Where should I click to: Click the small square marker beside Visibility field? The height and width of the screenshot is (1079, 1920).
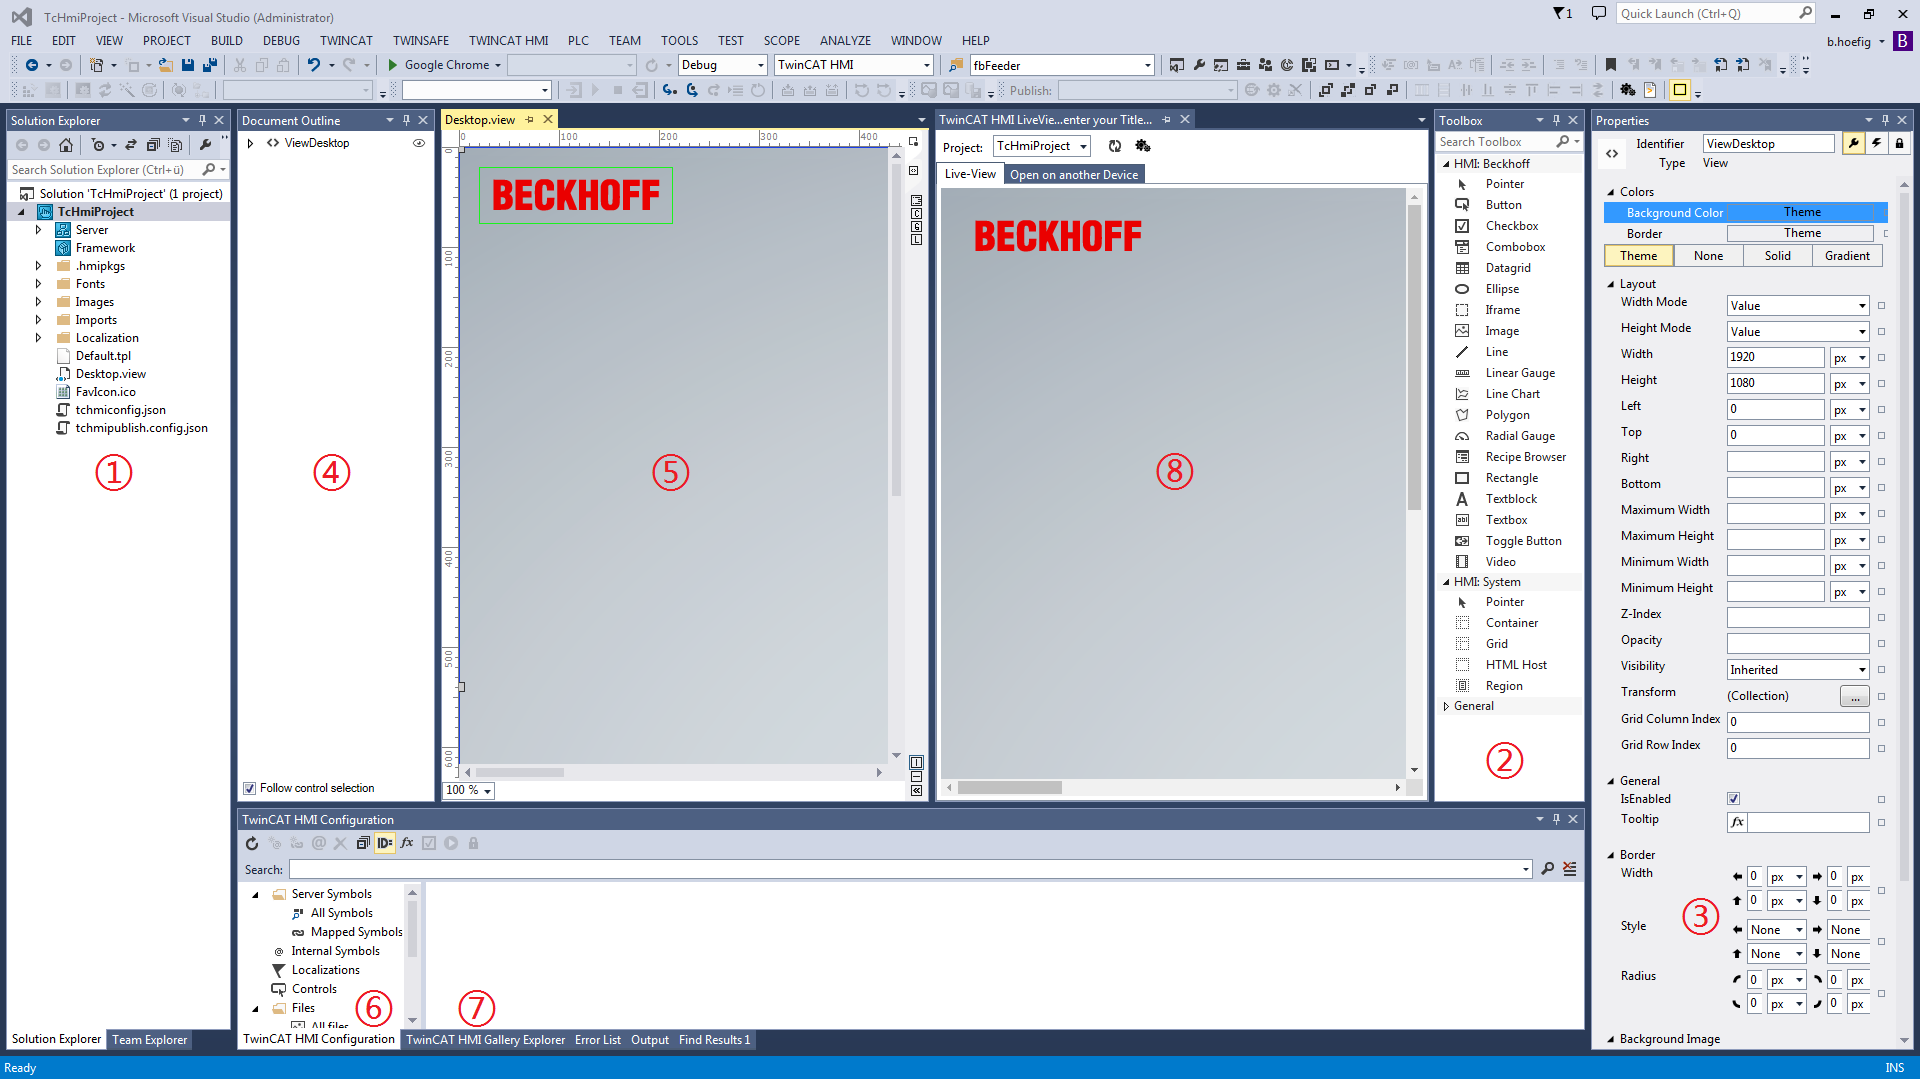pos(1881,670)
